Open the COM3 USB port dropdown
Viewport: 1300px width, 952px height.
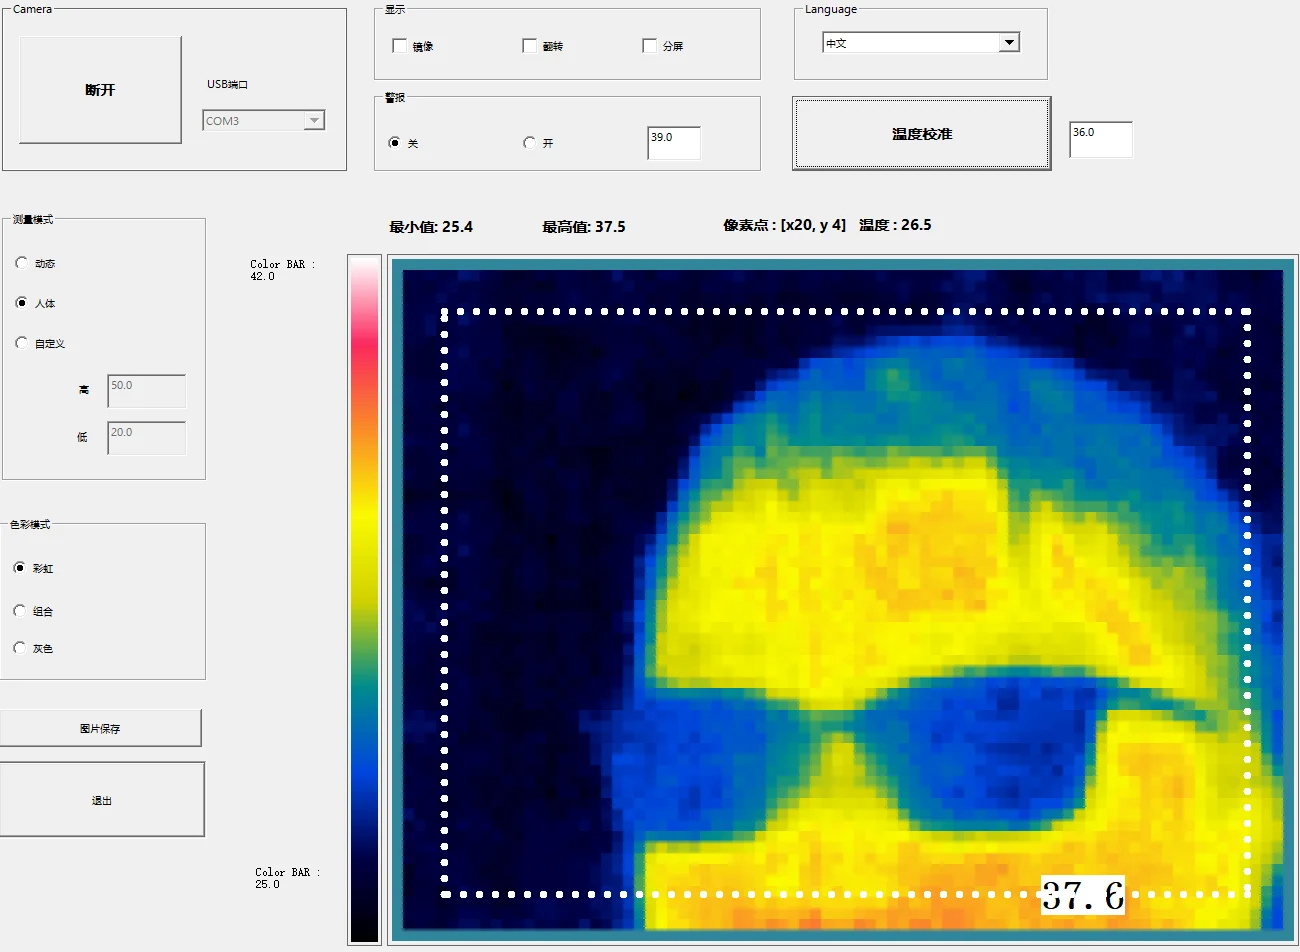(x=314, y=121)
